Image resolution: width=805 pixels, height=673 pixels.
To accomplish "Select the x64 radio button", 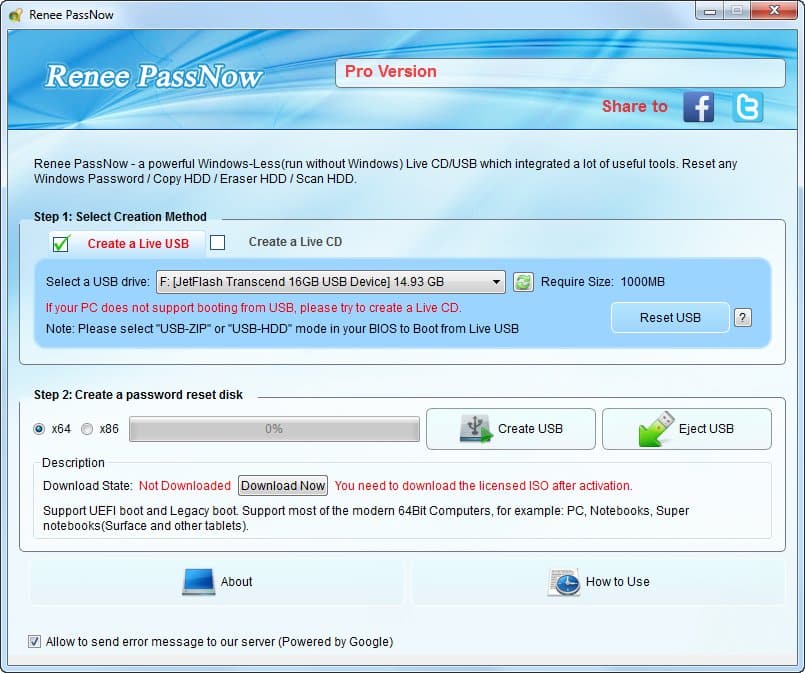I will pyautogui.click(x=39, y=429).
